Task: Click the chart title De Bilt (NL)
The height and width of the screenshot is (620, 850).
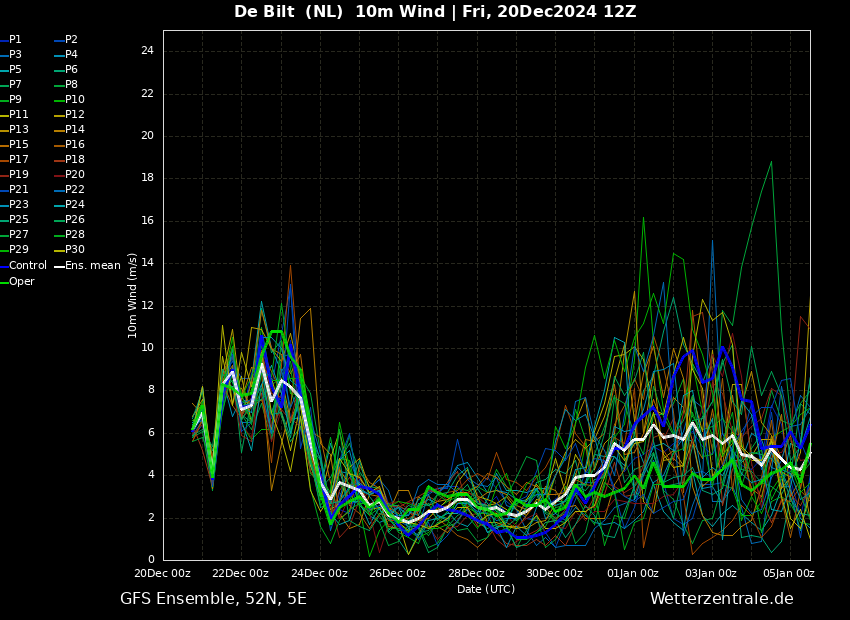Action: 288,11
